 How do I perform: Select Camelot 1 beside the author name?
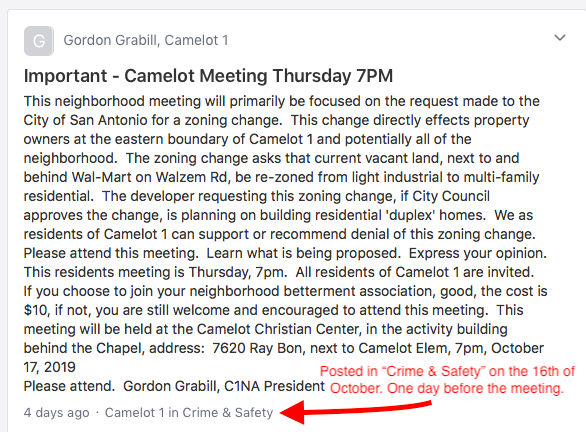click(196, 40)
